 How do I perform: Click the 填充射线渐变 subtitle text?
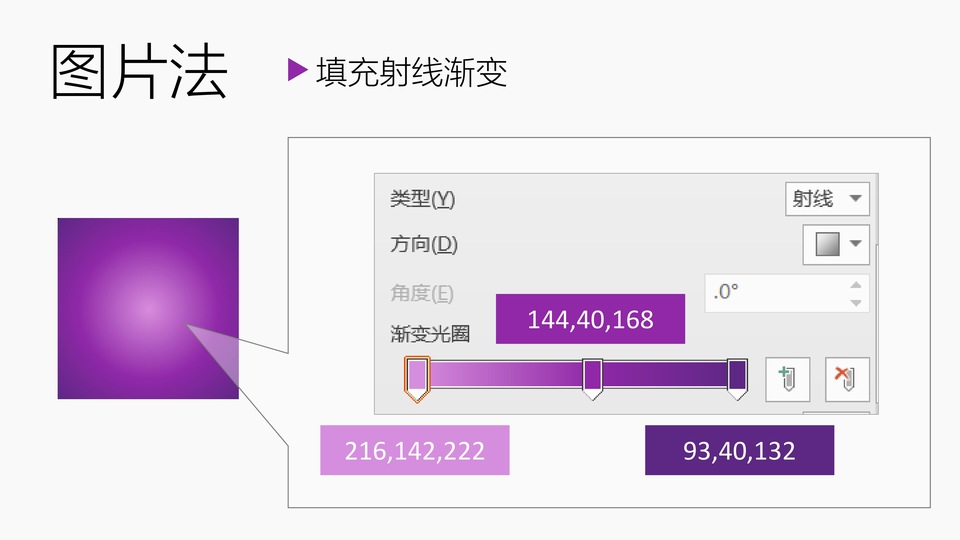[411, 72]
